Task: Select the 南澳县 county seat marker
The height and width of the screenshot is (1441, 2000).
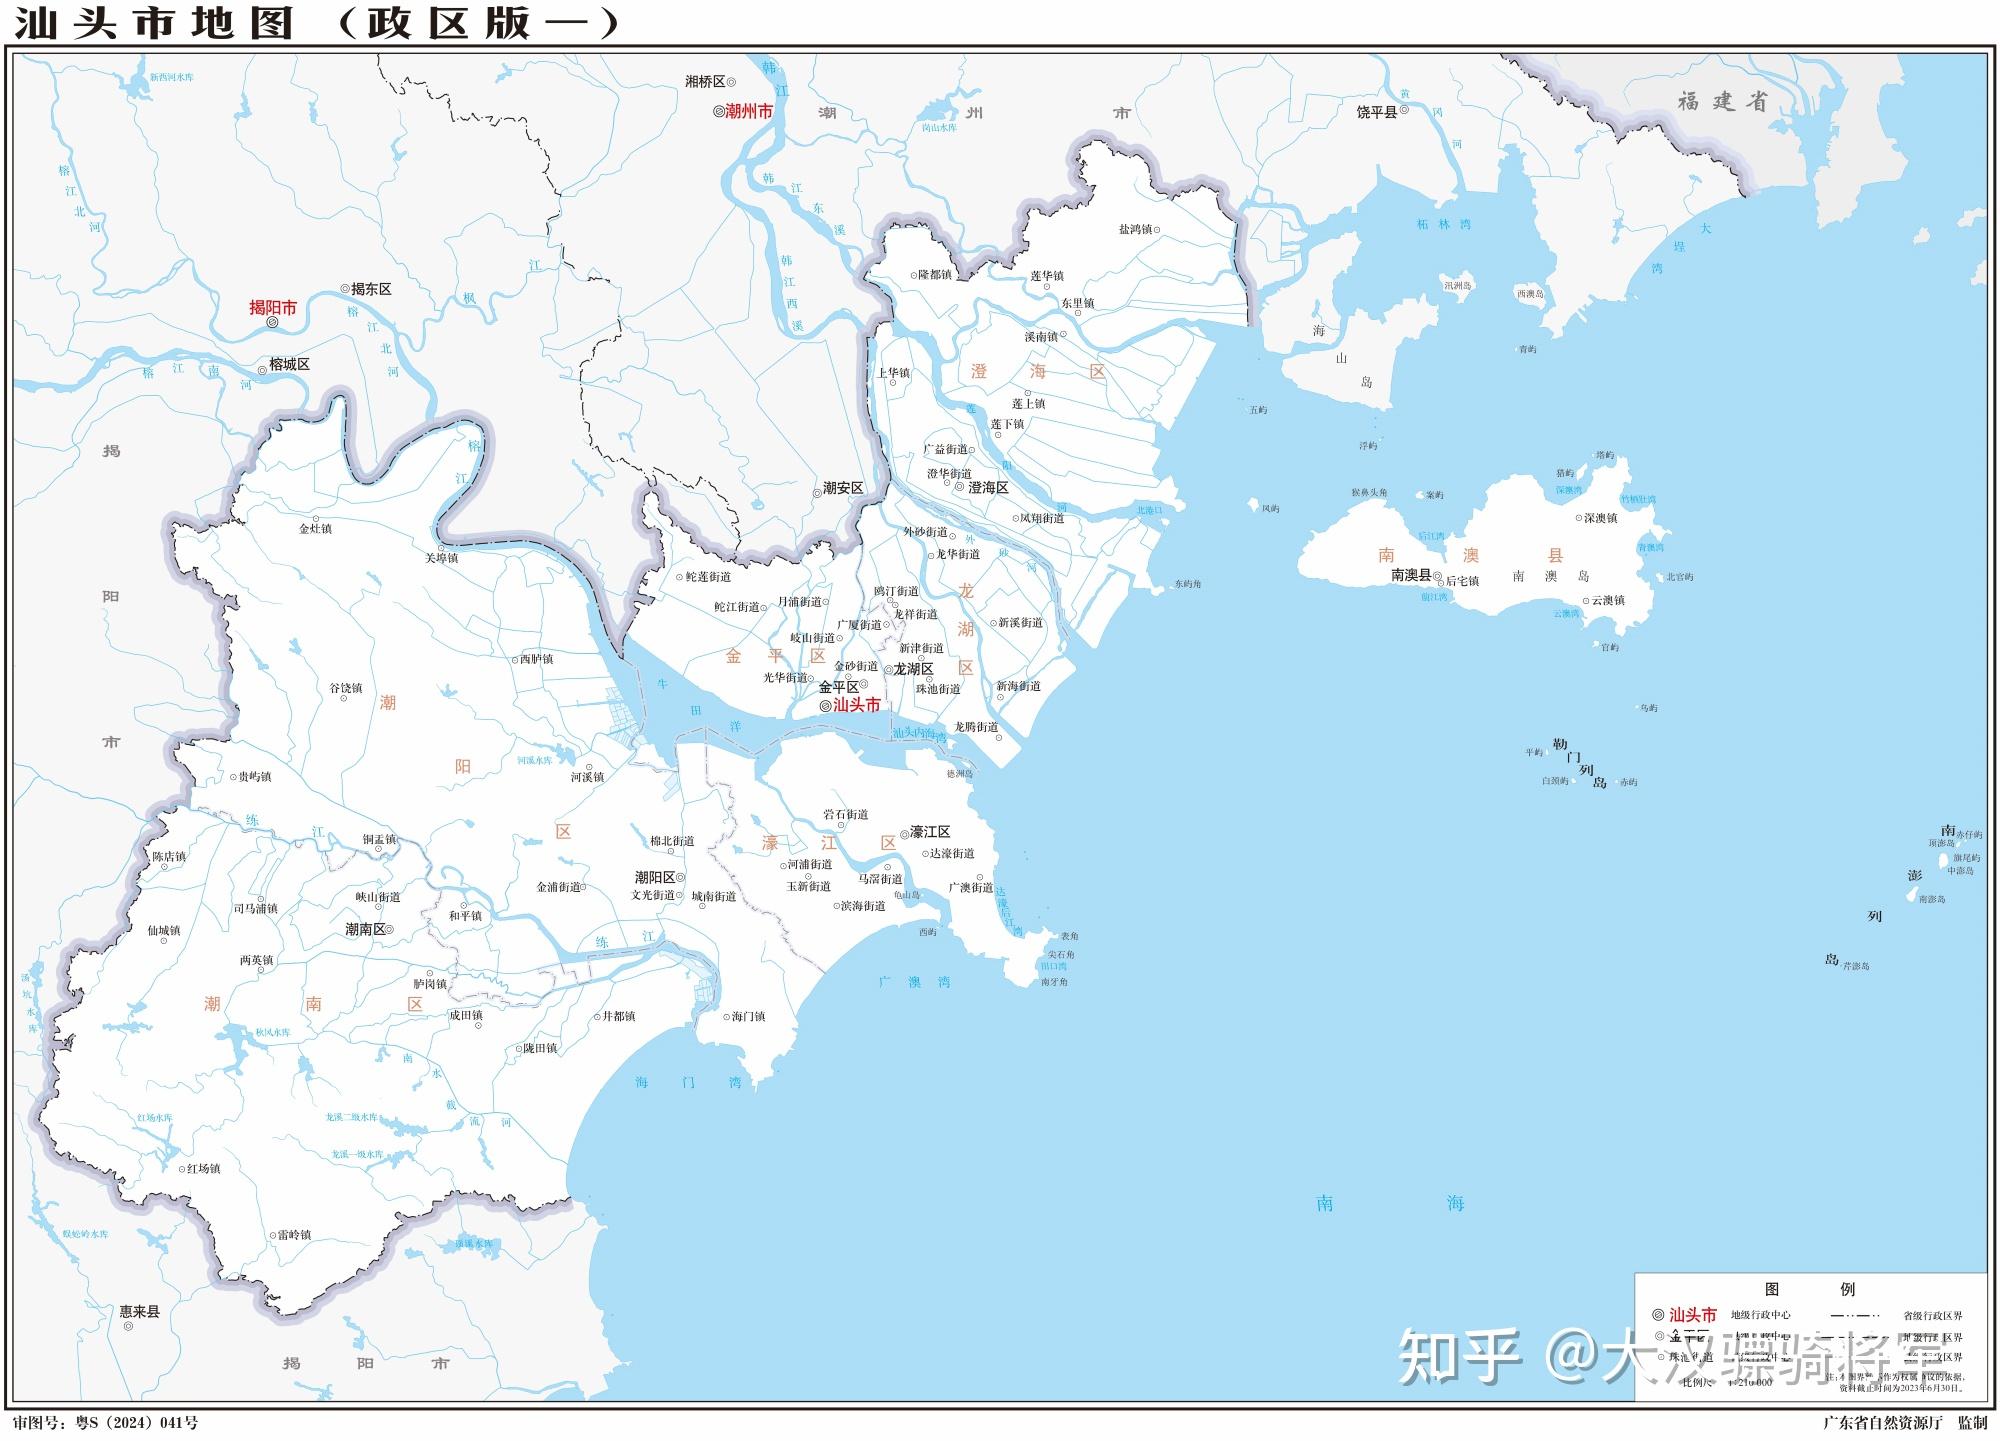Action: (1438, 576)
